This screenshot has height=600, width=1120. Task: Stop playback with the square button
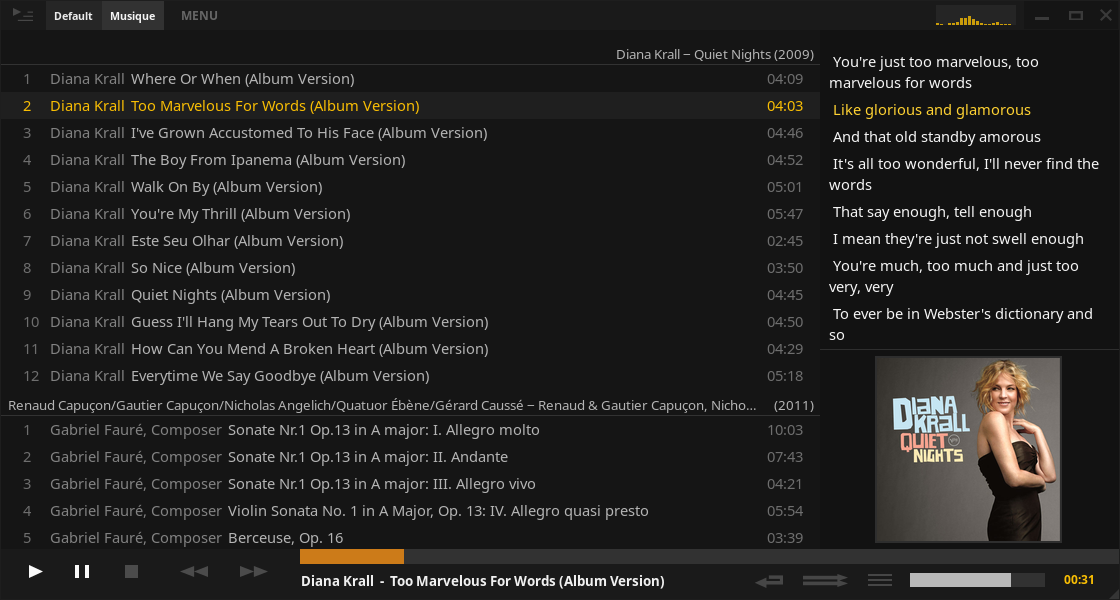131,571
